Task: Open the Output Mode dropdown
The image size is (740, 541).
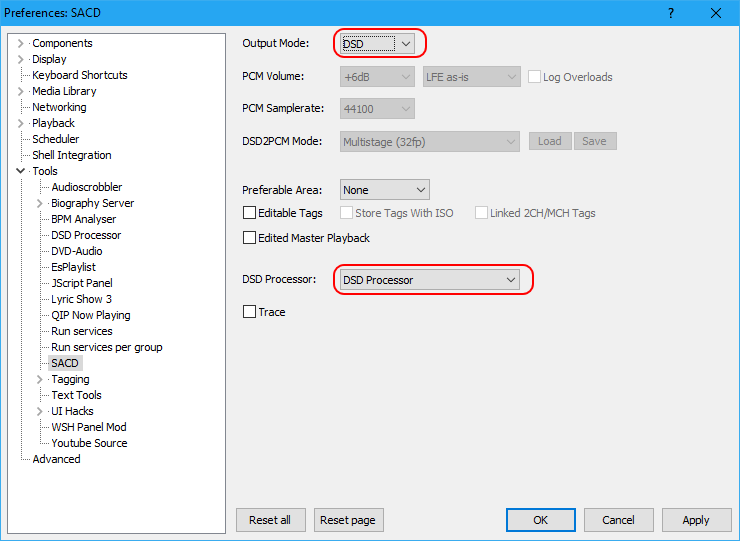Action: click(x=378, y=44)
